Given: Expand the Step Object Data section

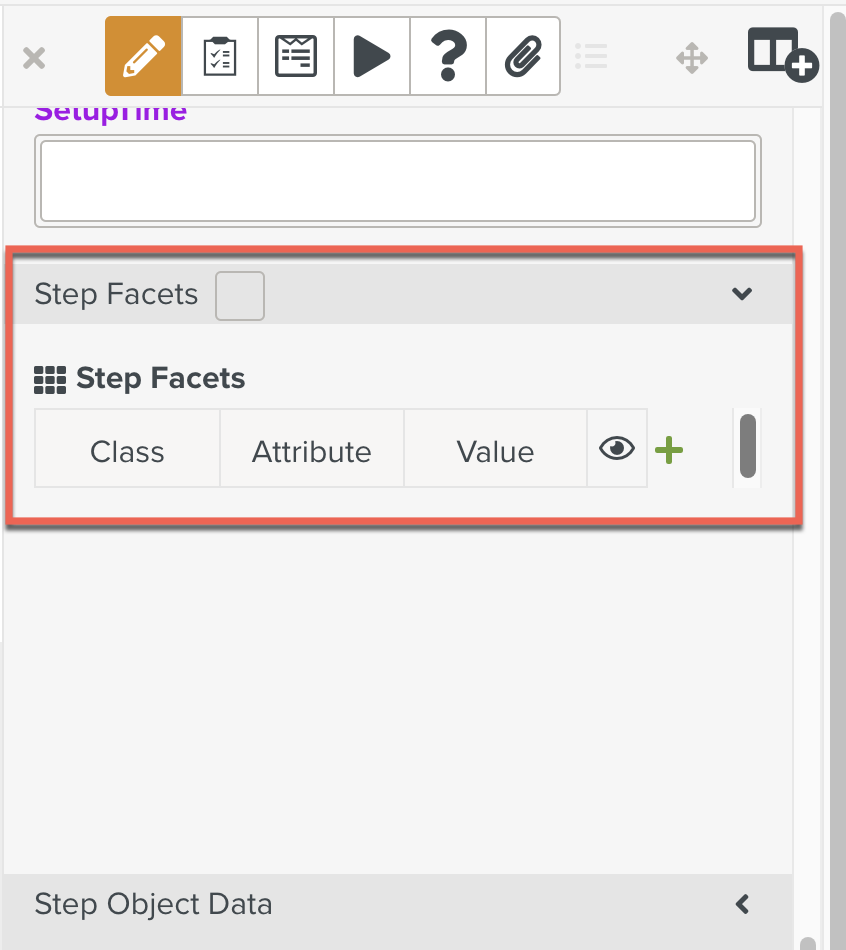Looking at the screenshot, I should [x=742, y=905].
